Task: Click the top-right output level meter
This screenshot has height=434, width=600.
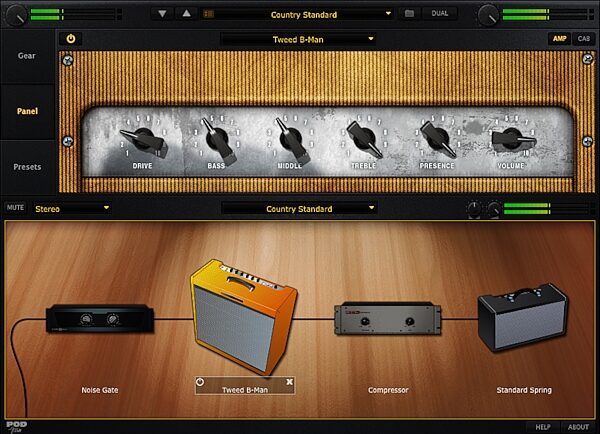Action: [549, 14]
